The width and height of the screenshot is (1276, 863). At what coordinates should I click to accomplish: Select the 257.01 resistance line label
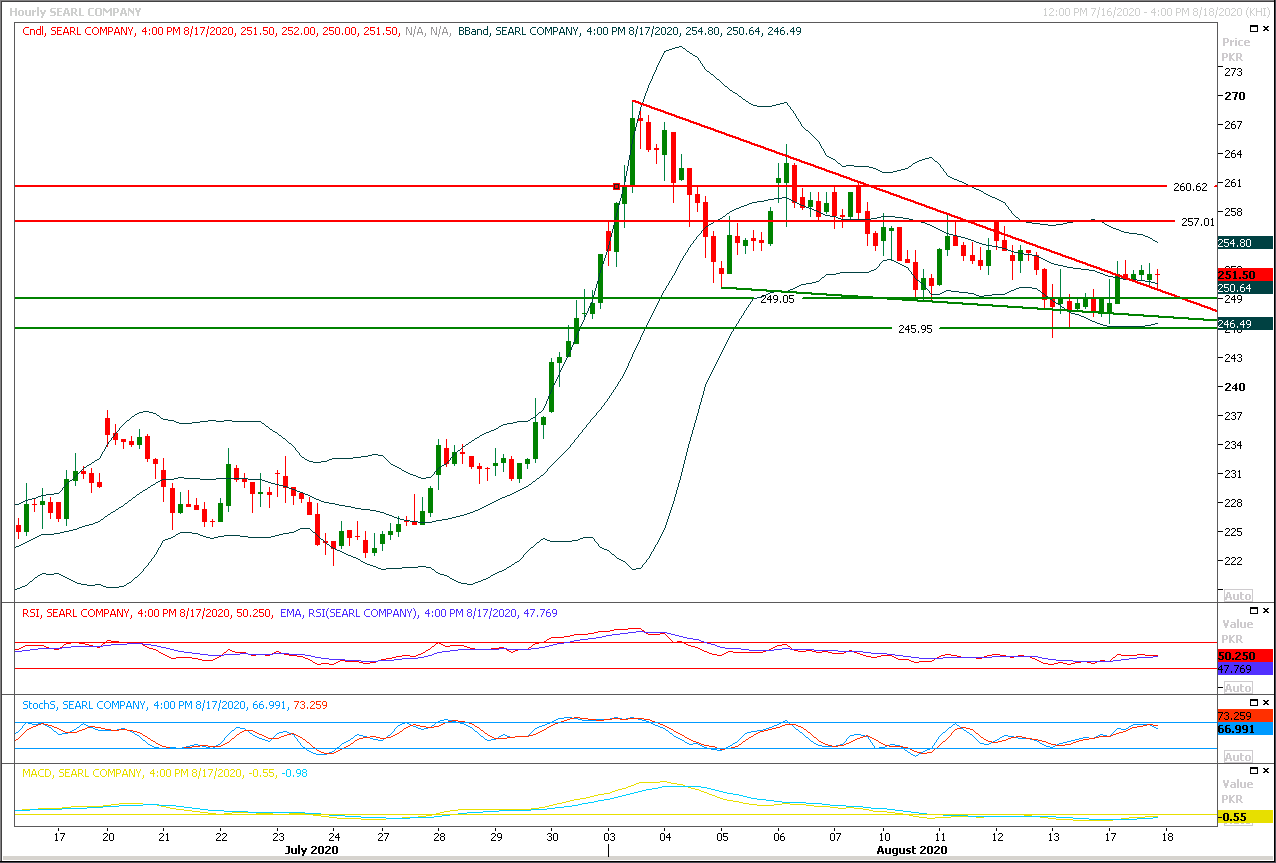tap(1198, 221)
